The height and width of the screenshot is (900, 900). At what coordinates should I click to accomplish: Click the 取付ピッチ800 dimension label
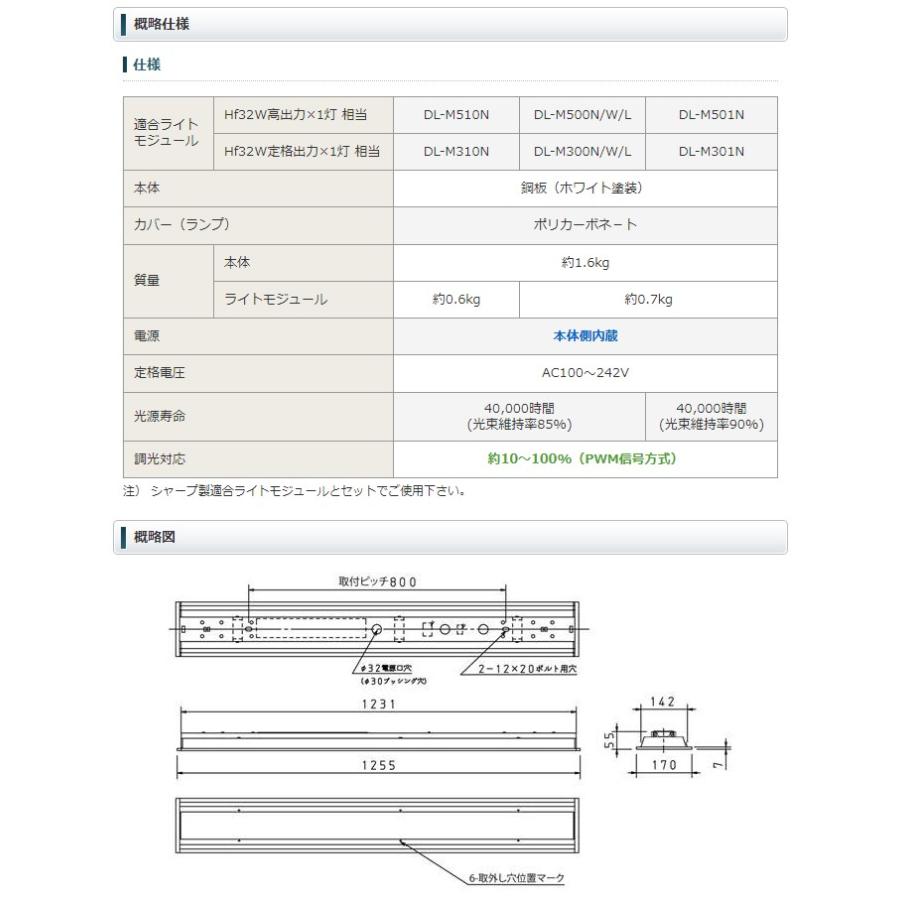pos(377,581)
